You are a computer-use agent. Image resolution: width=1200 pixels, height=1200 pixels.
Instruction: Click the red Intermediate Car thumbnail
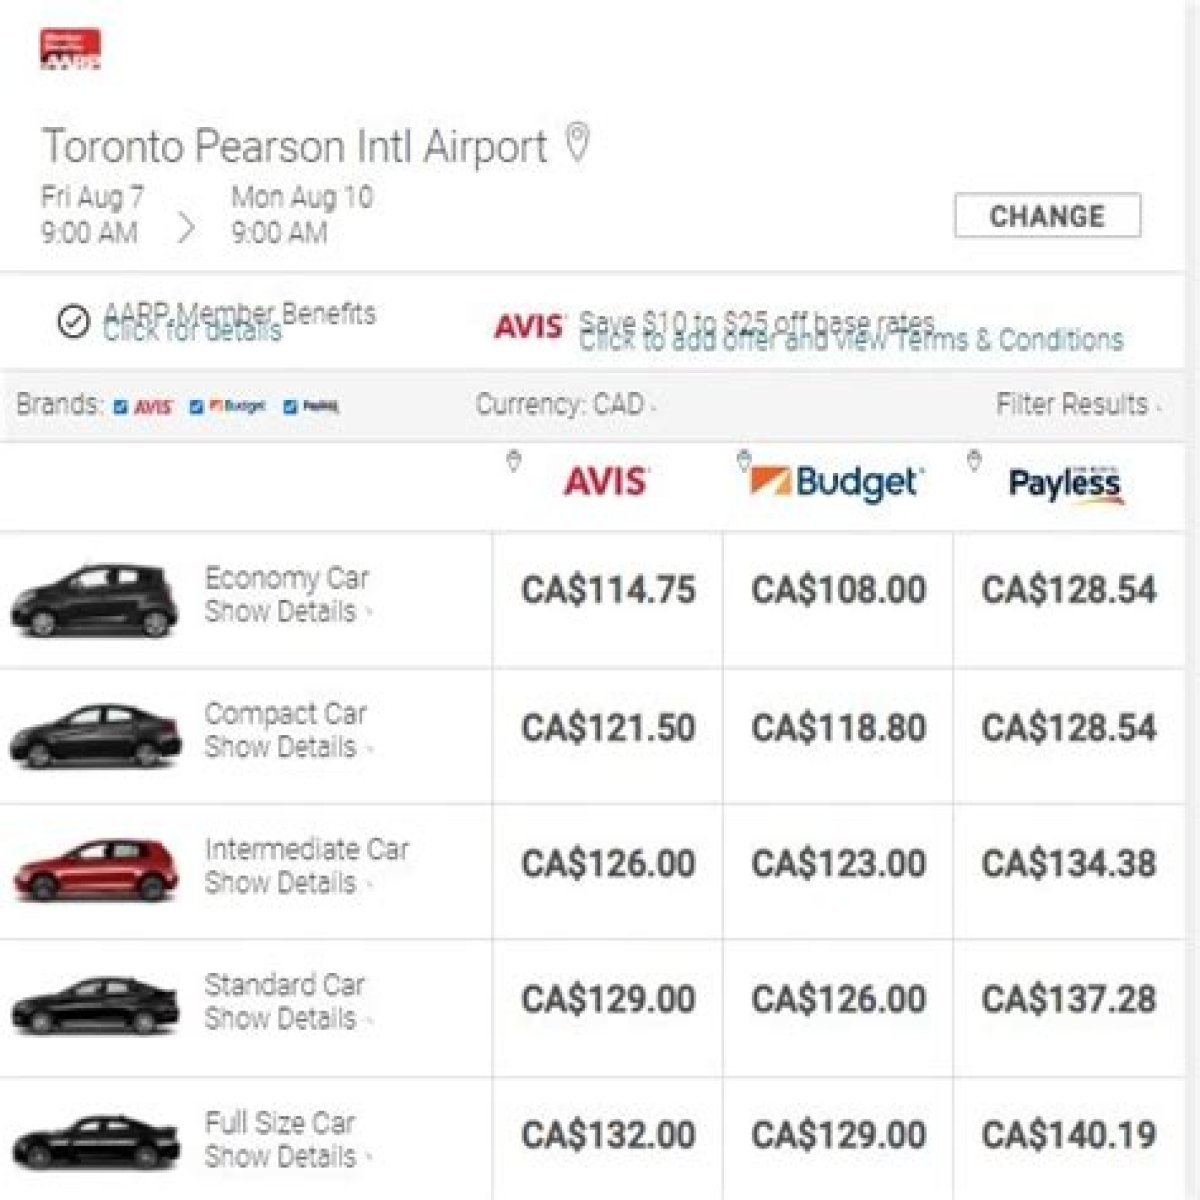tap(96, 867)
